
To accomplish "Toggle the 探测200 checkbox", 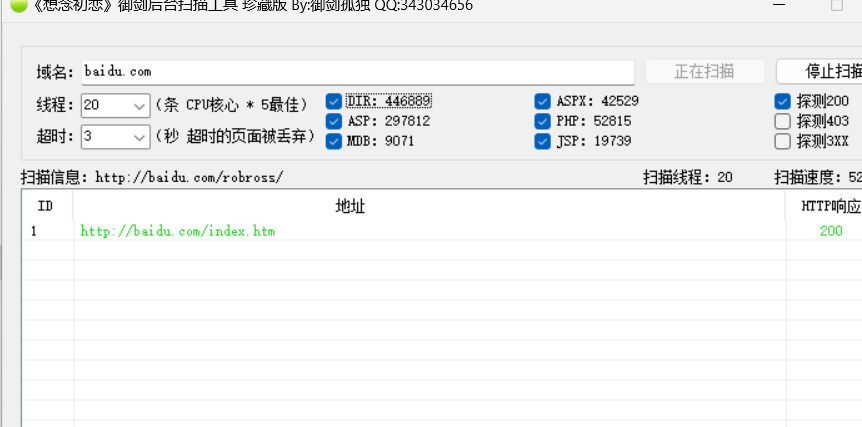I will 782,101.
